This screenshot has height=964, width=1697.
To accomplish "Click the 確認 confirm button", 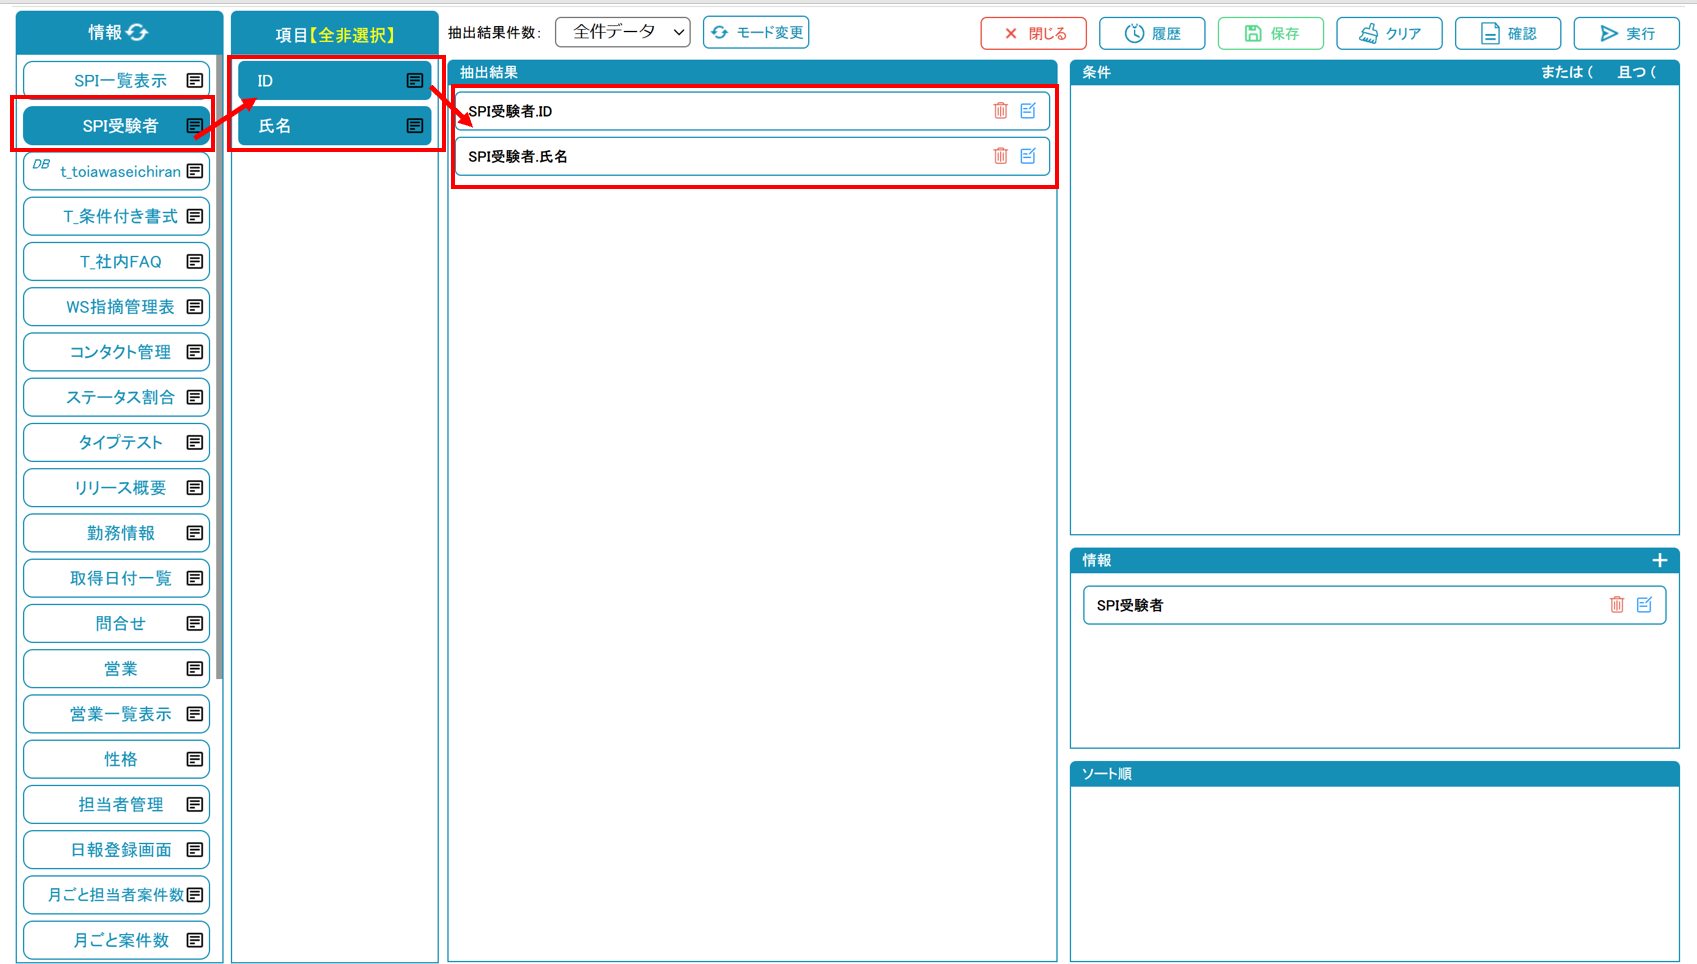I will click(1508, 33).
